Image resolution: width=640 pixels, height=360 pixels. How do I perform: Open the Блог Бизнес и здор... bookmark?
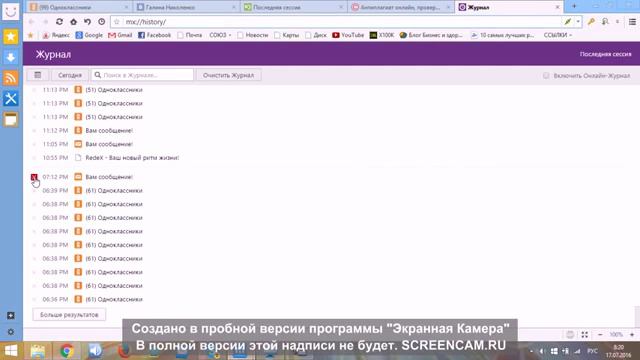431,36
